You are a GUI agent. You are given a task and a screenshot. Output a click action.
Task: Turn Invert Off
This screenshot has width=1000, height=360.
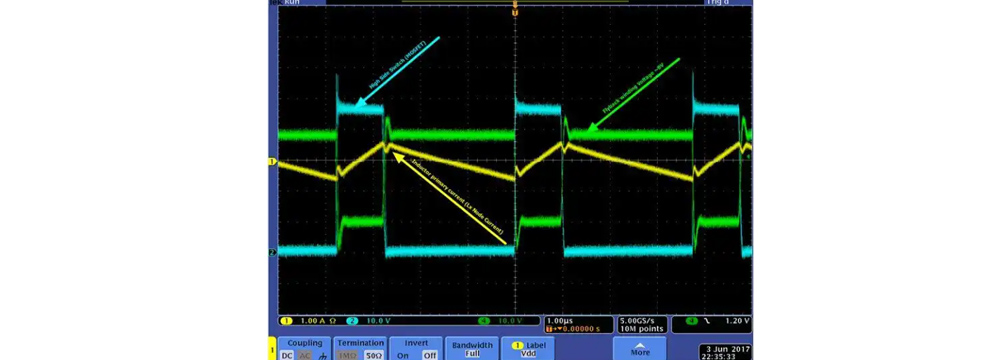click(430, 356)
